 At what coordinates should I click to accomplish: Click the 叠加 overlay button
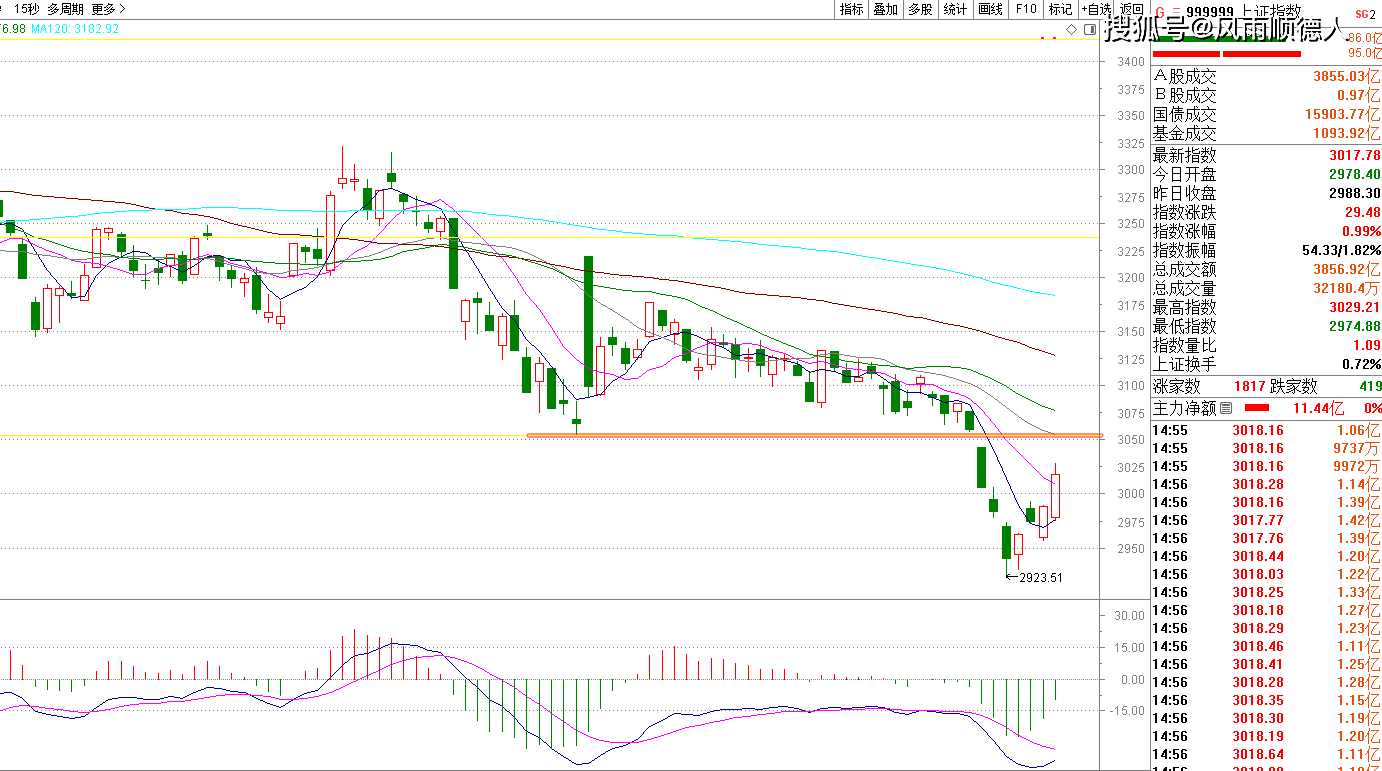(x=885, y=9)
